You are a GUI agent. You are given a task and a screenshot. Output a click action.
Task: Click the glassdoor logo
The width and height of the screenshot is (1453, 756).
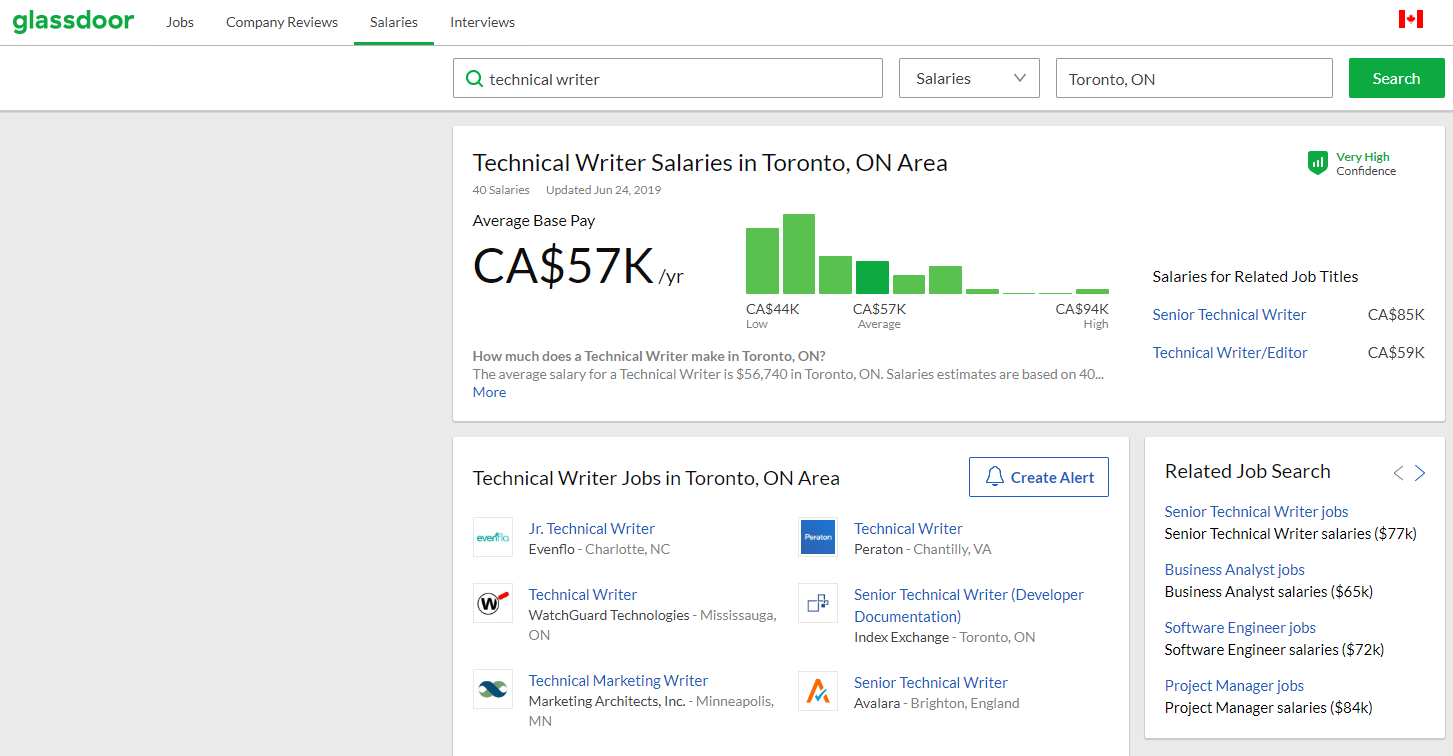[73, 21]
